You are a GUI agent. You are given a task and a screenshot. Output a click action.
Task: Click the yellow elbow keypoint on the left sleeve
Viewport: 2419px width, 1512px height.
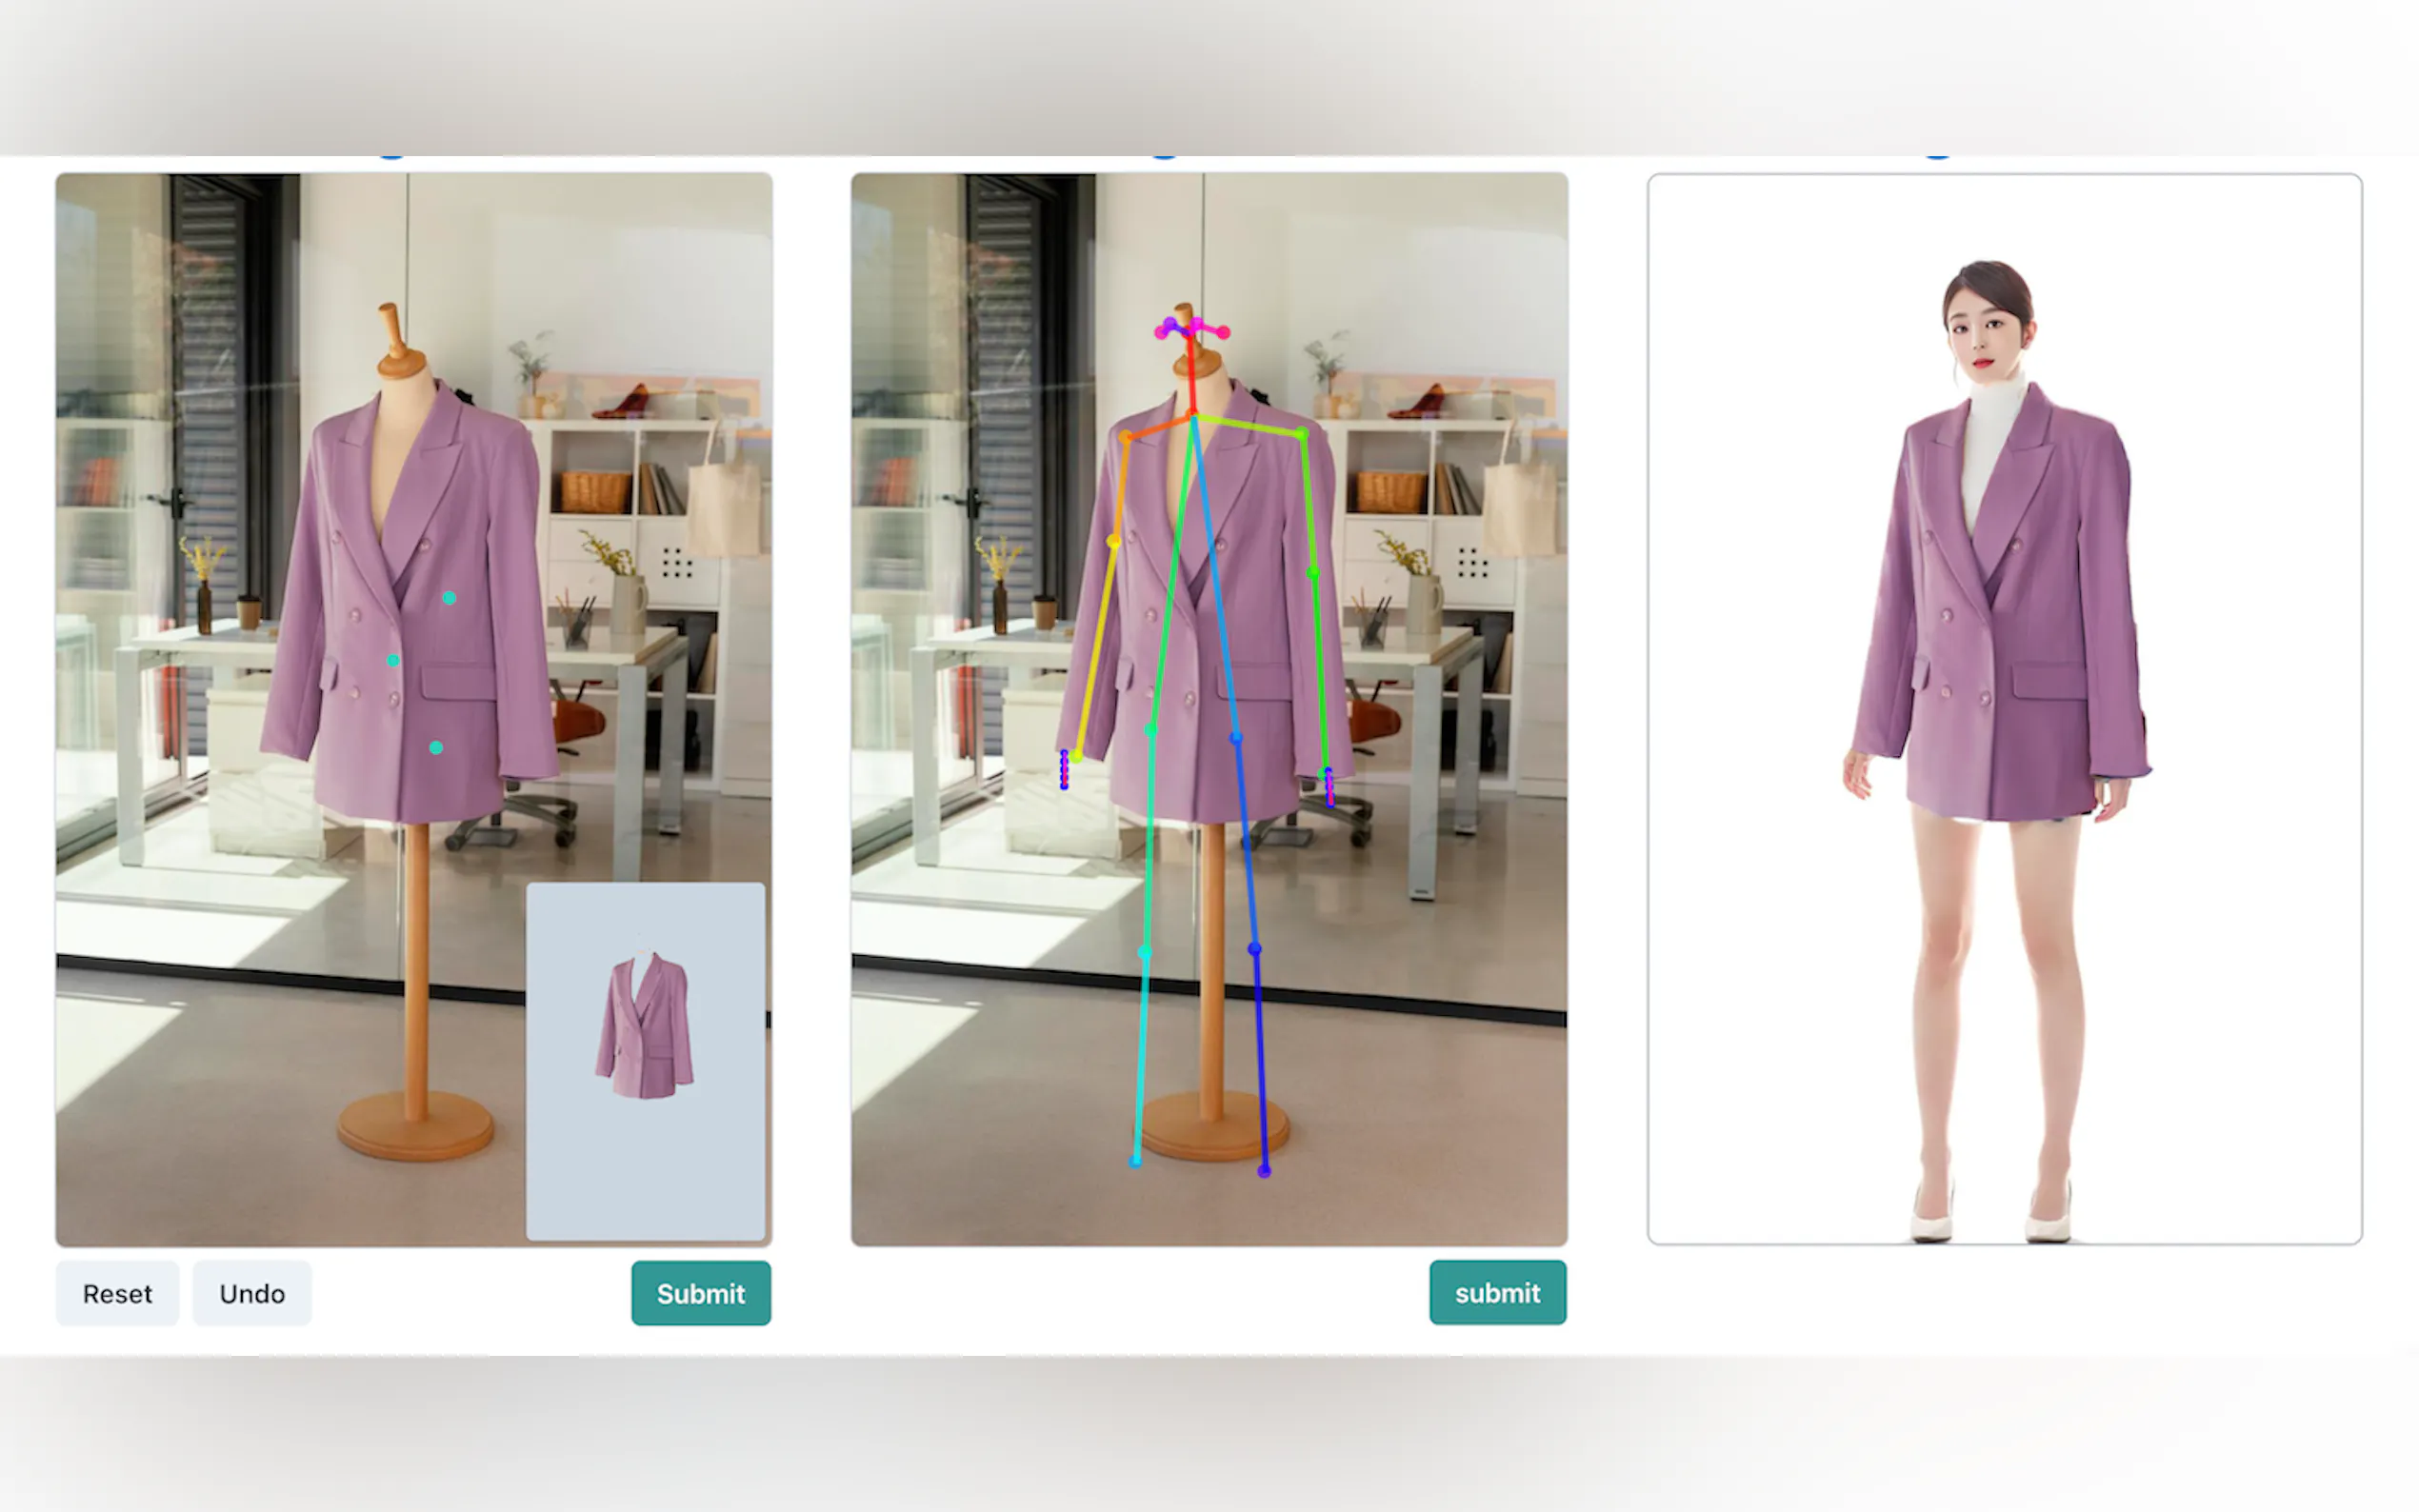point(1113,541)
